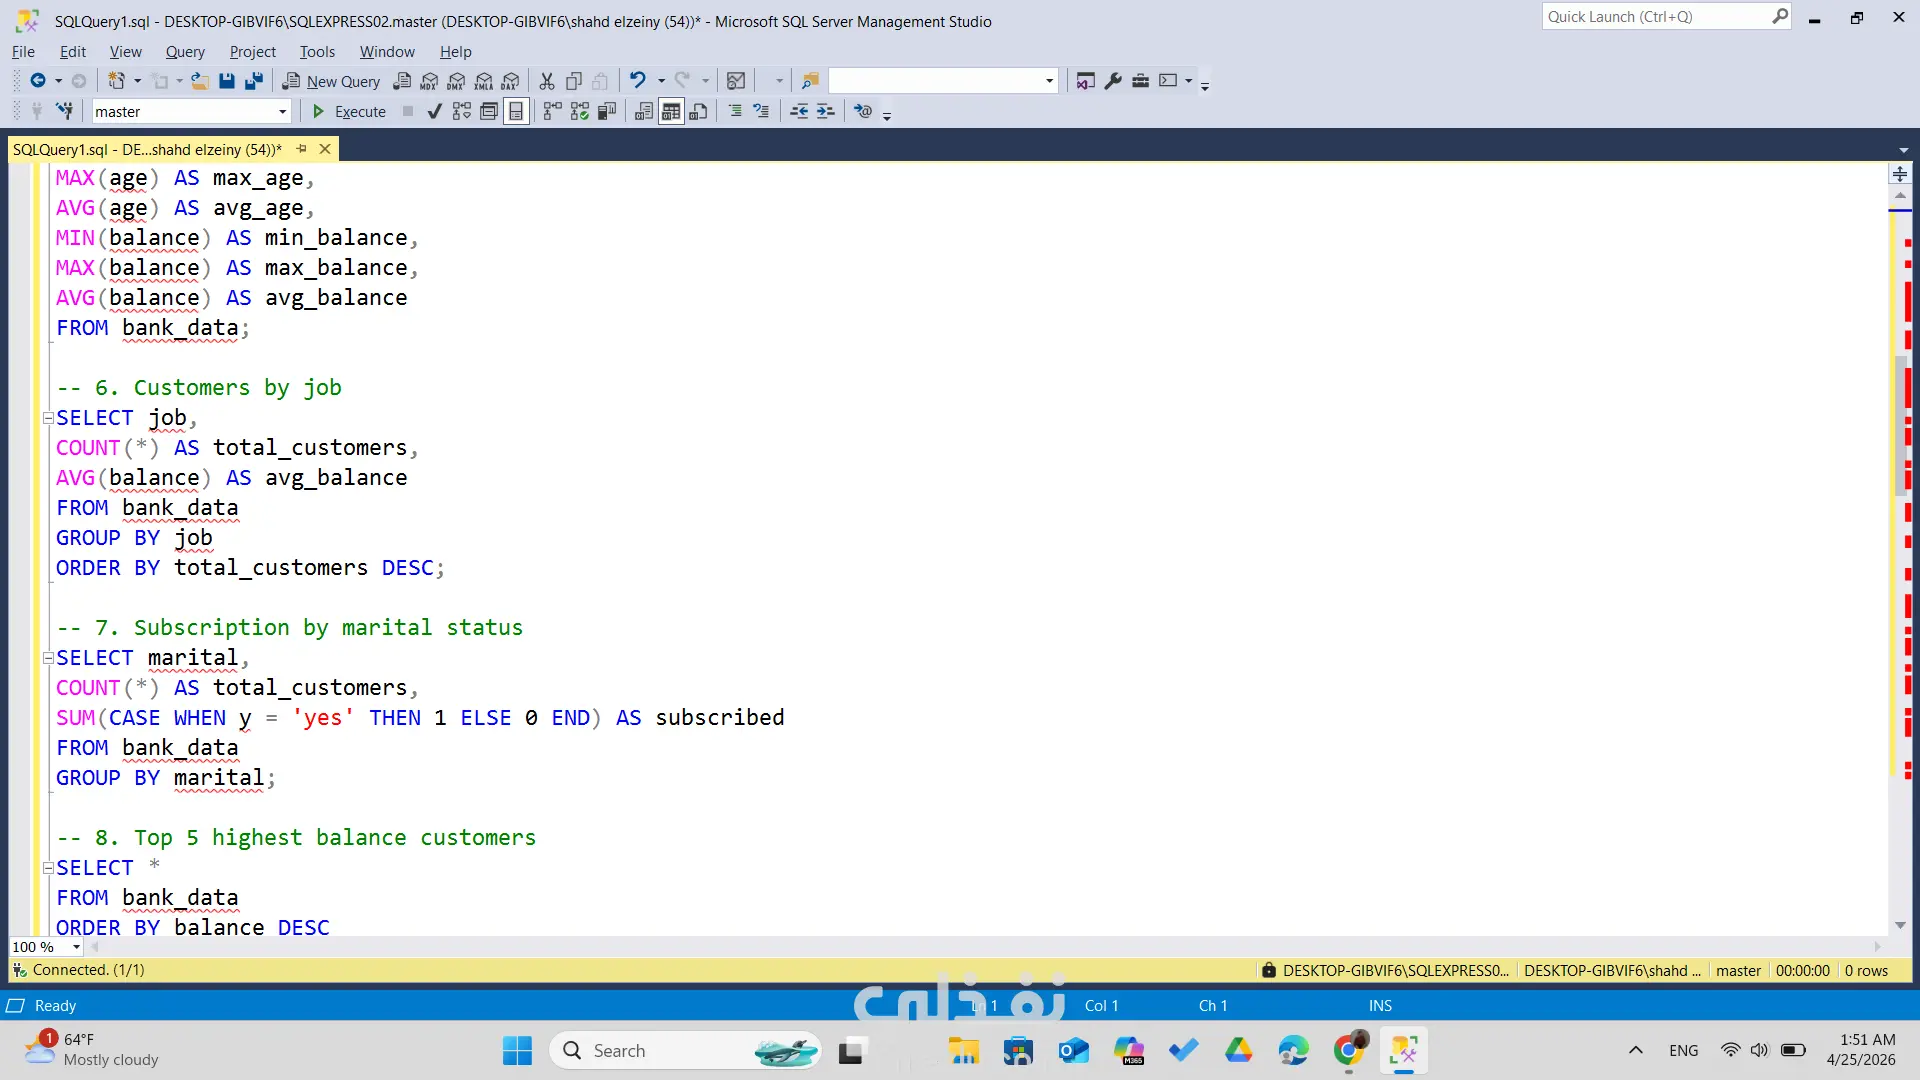Click the editor scroll down arrow
This screenshot has height=1080, width=1920.
click(x=1900, y=925)
